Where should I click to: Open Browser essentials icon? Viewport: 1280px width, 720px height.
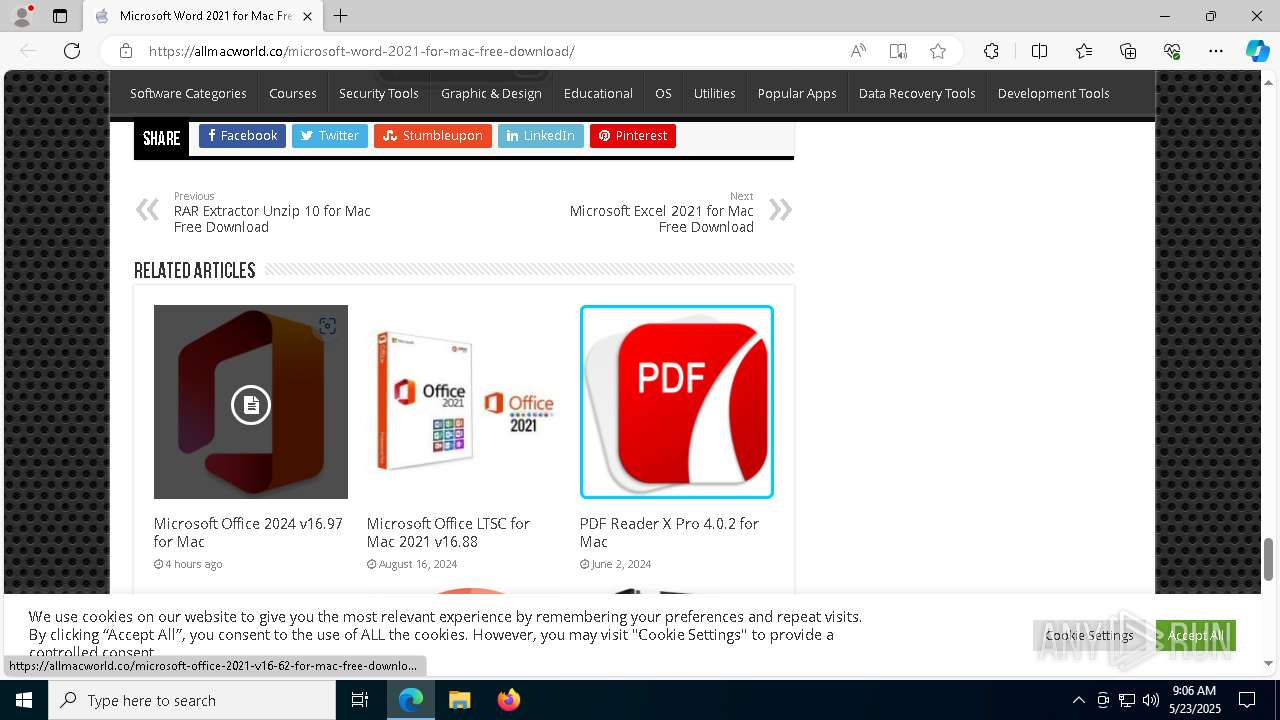(x=1172, y=51)
